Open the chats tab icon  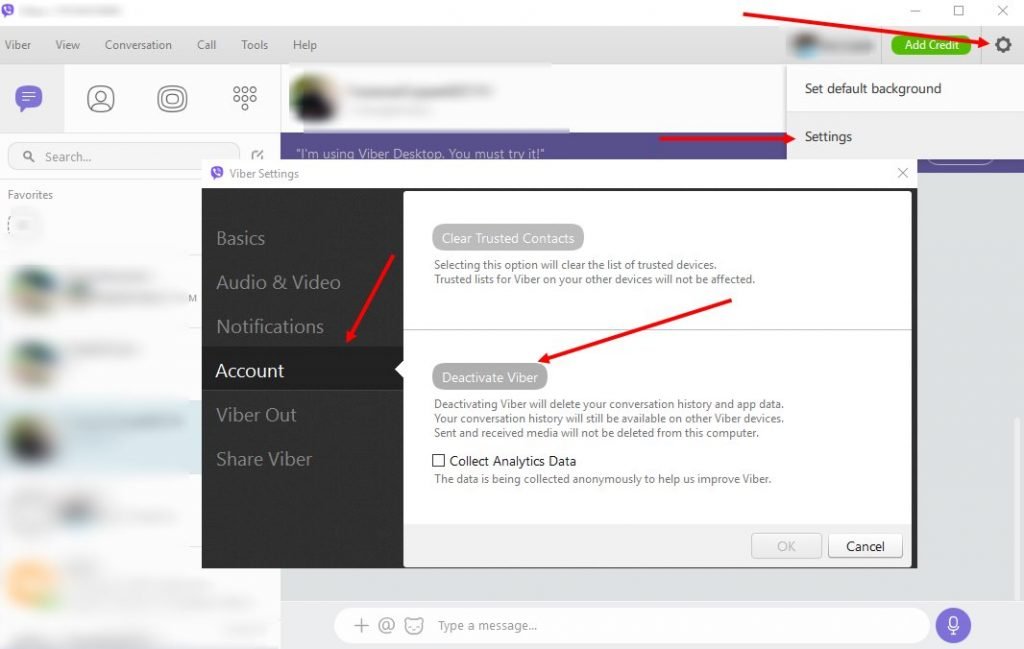[29, 98]
